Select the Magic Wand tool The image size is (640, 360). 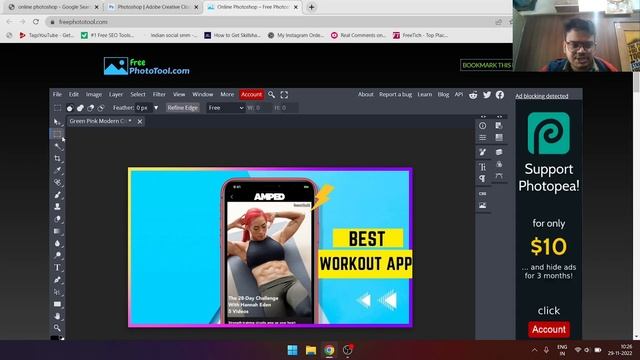[x=57, y=146]
